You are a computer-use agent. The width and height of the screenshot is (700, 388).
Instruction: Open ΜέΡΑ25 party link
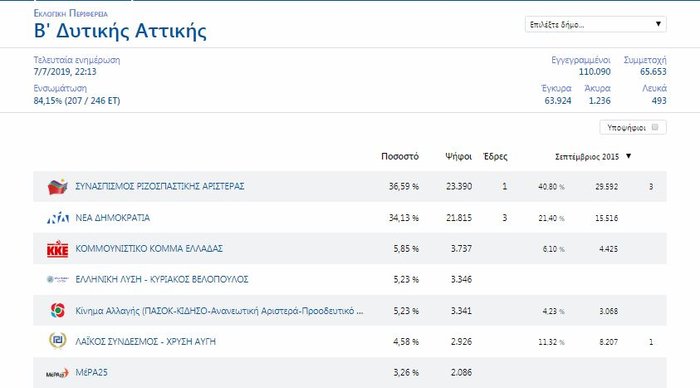pos(92,372)
